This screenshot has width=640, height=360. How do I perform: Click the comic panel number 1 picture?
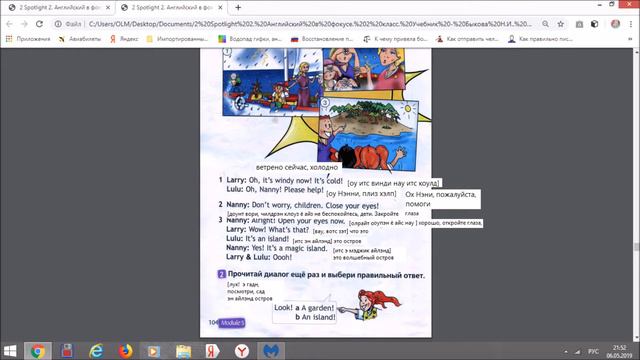click(x=273, y=81)
